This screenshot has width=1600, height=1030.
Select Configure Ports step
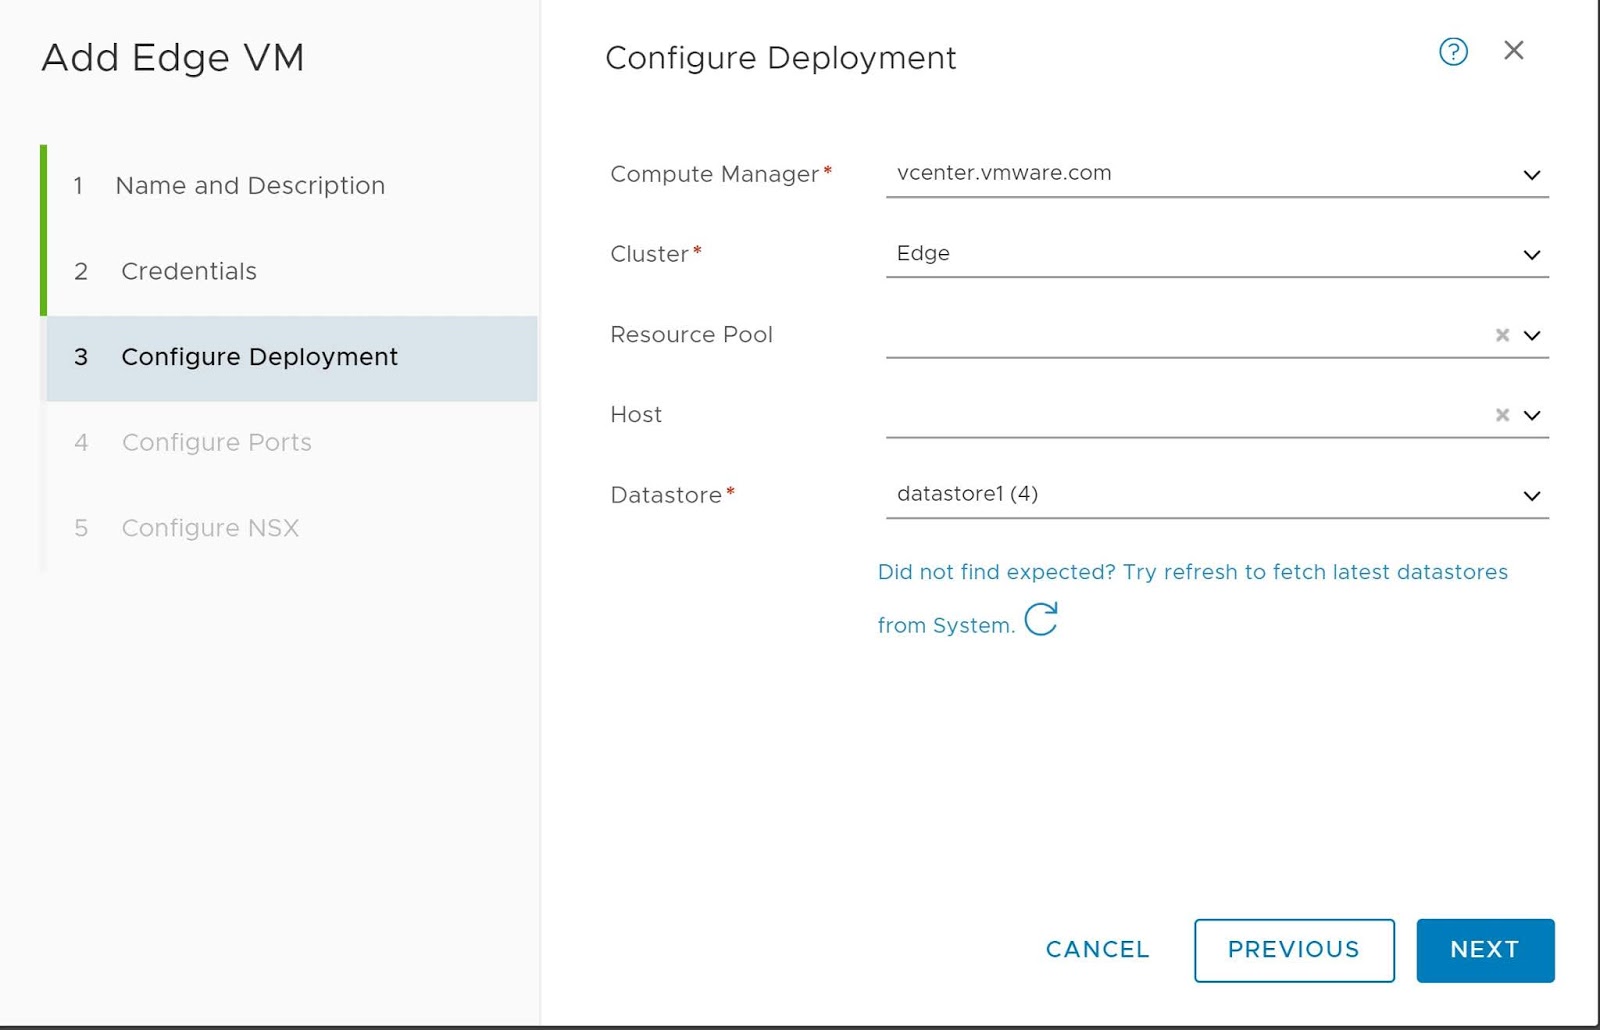216,443
